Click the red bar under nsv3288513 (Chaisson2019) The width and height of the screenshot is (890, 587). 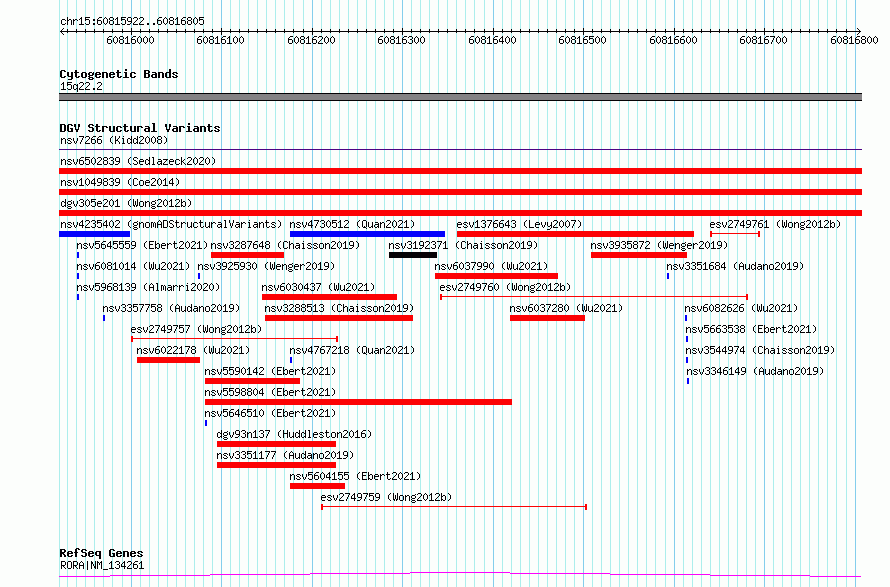point(339,318)
